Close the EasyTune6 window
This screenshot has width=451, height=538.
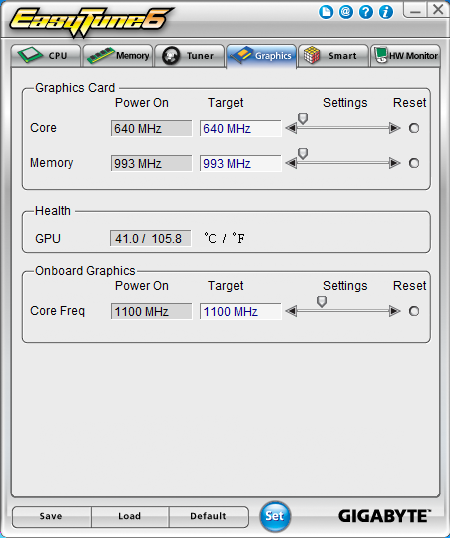[x=438, y=10]
